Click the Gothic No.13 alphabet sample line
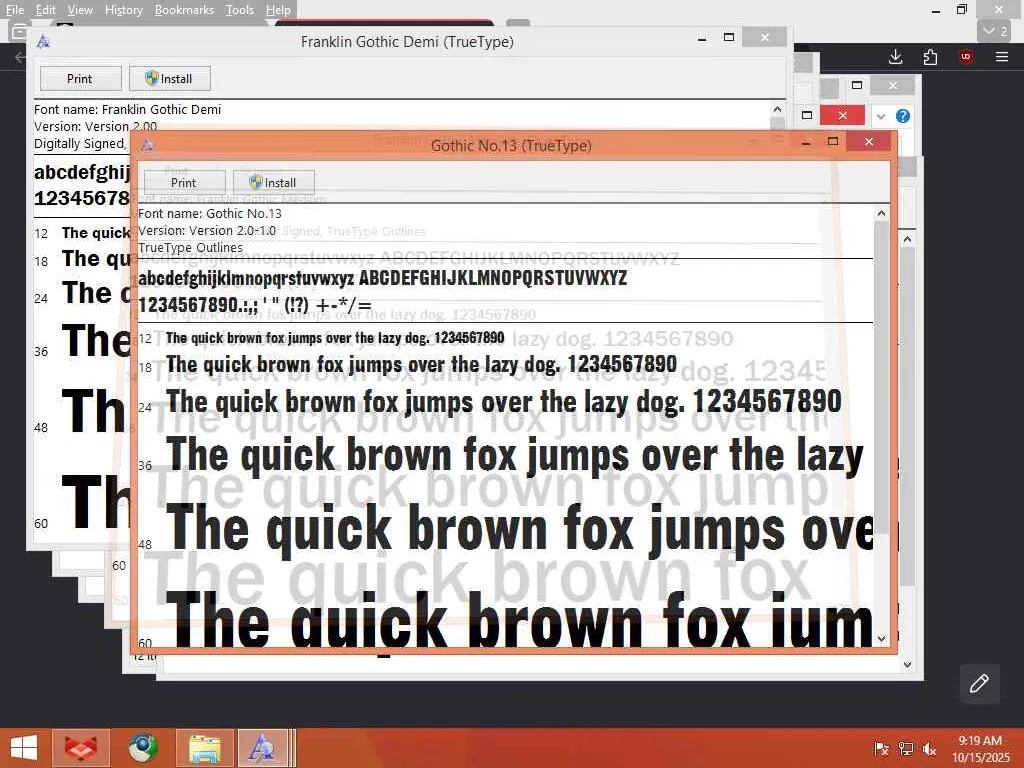Screen dimensions: 1024x768 pos(382,278)
